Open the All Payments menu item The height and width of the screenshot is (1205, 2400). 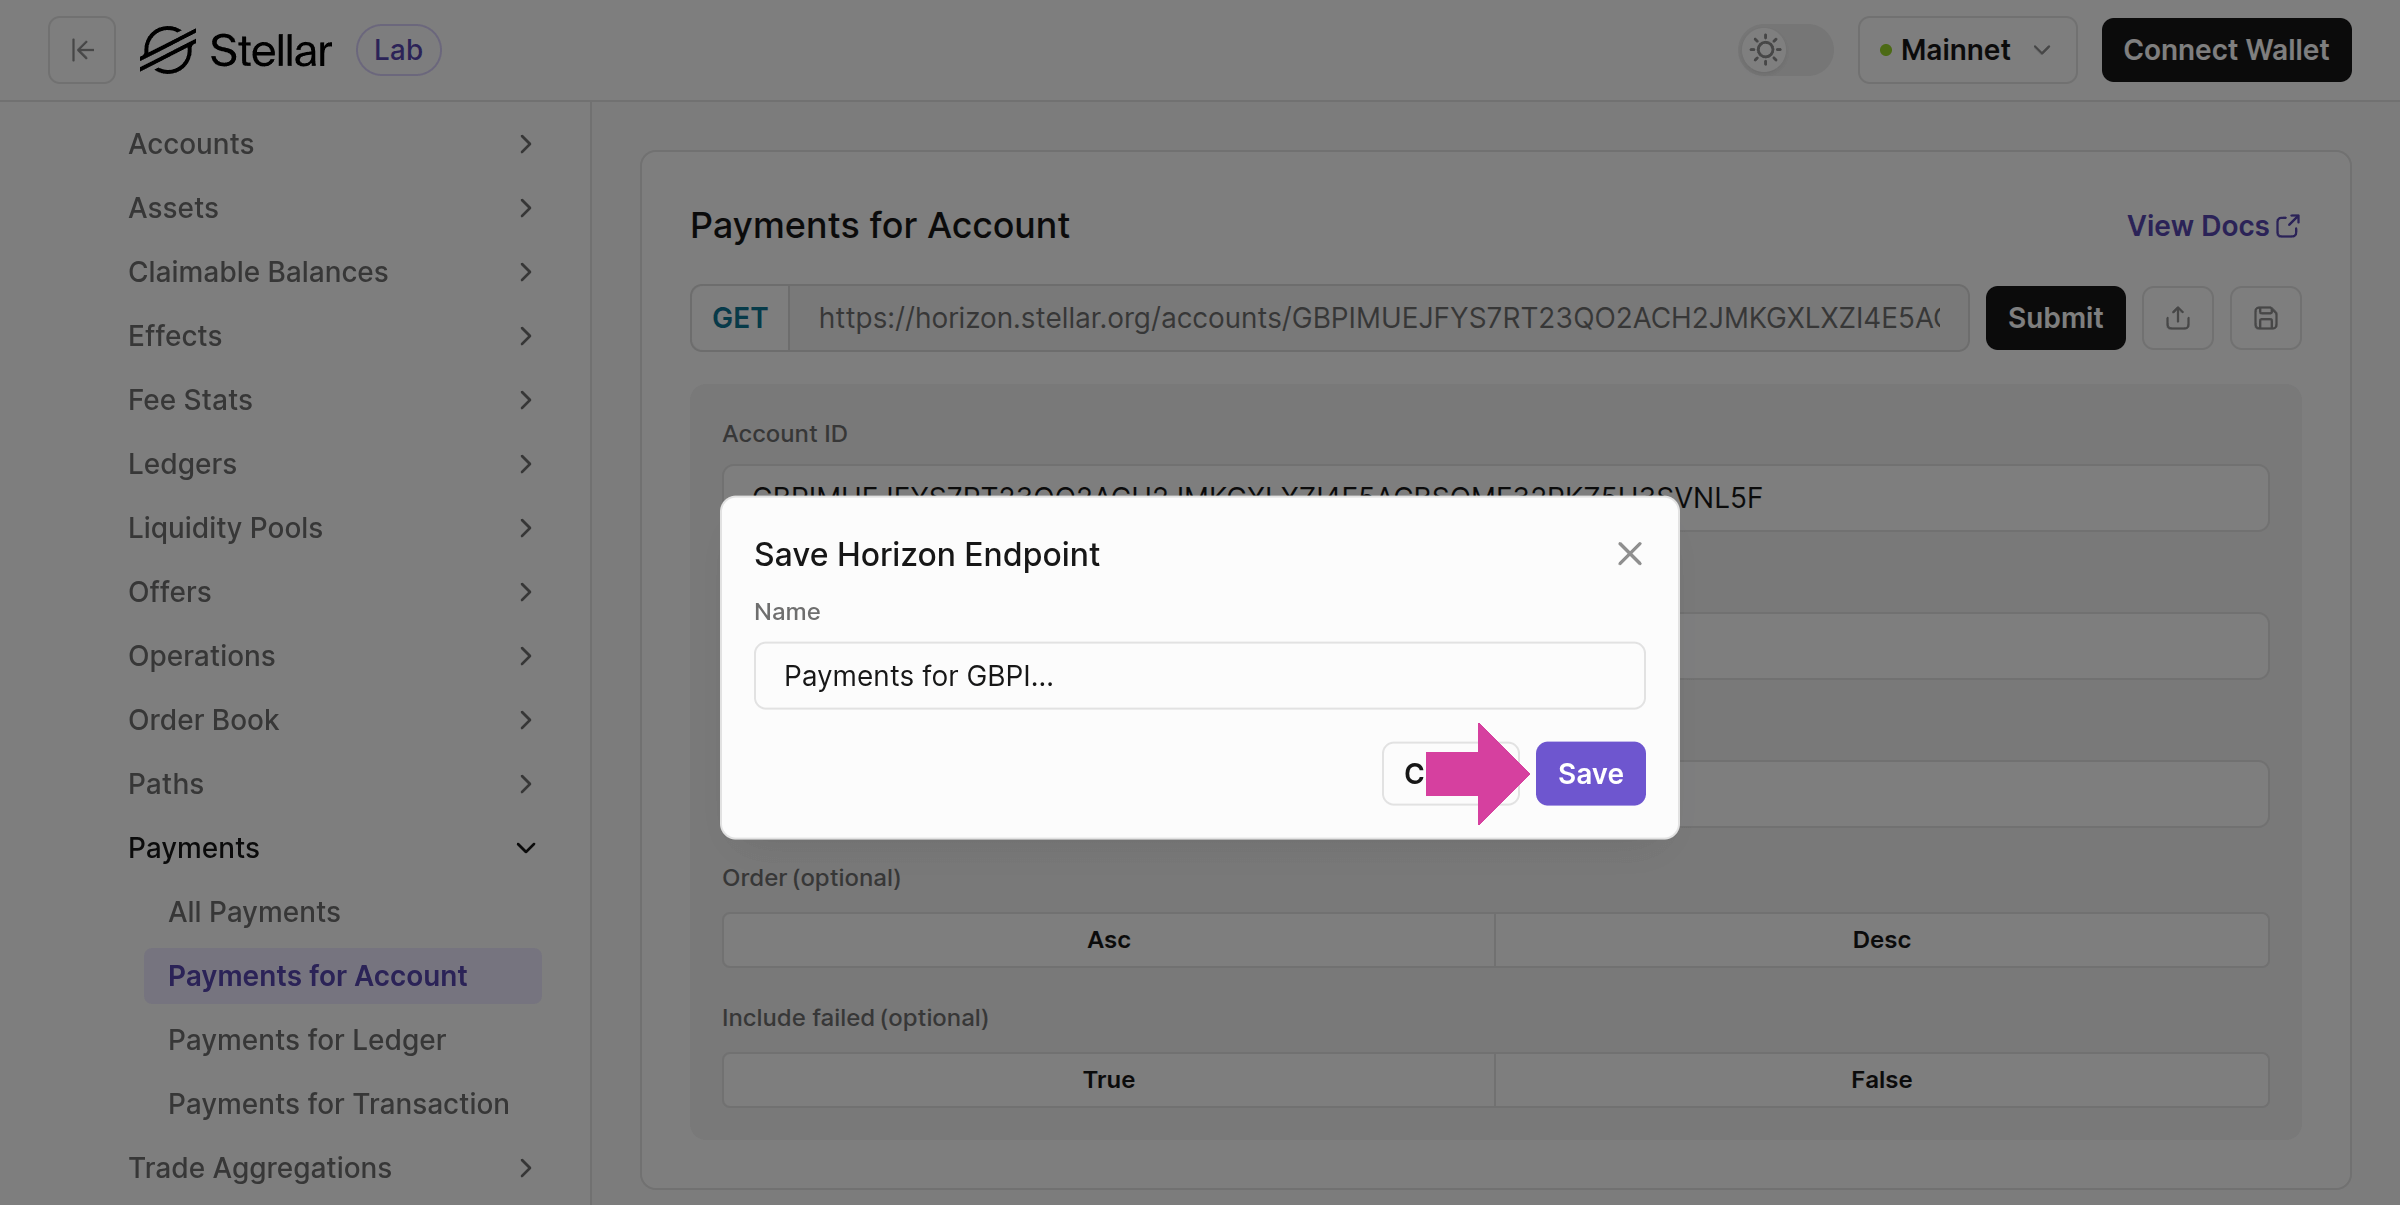[x=254, y=912]
